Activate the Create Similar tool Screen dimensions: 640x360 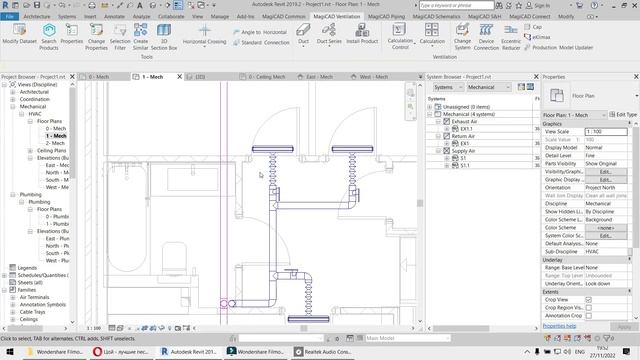tap(140, 36)
